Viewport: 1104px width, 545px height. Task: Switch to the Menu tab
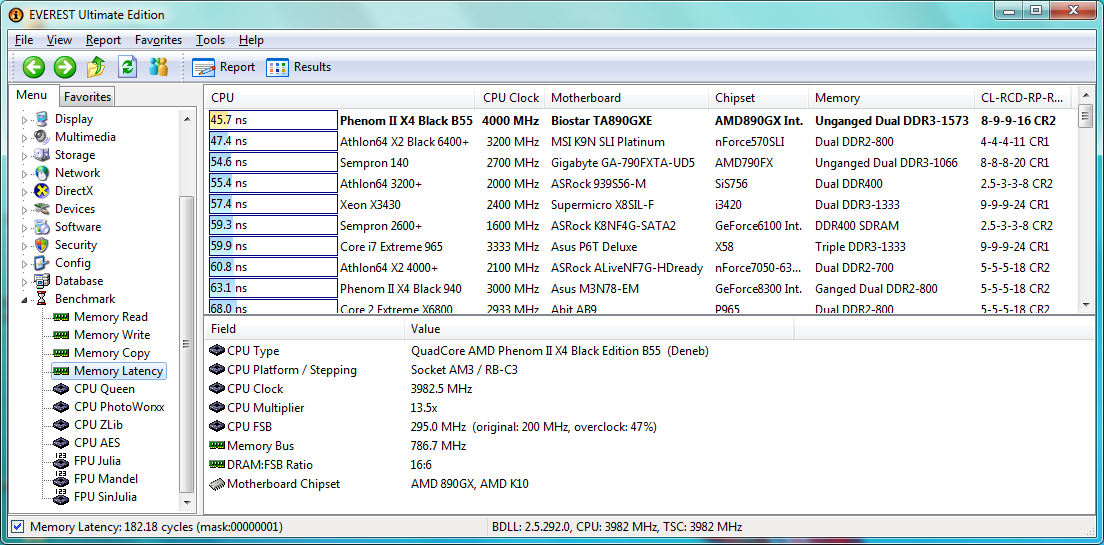(x=32, y=95)
